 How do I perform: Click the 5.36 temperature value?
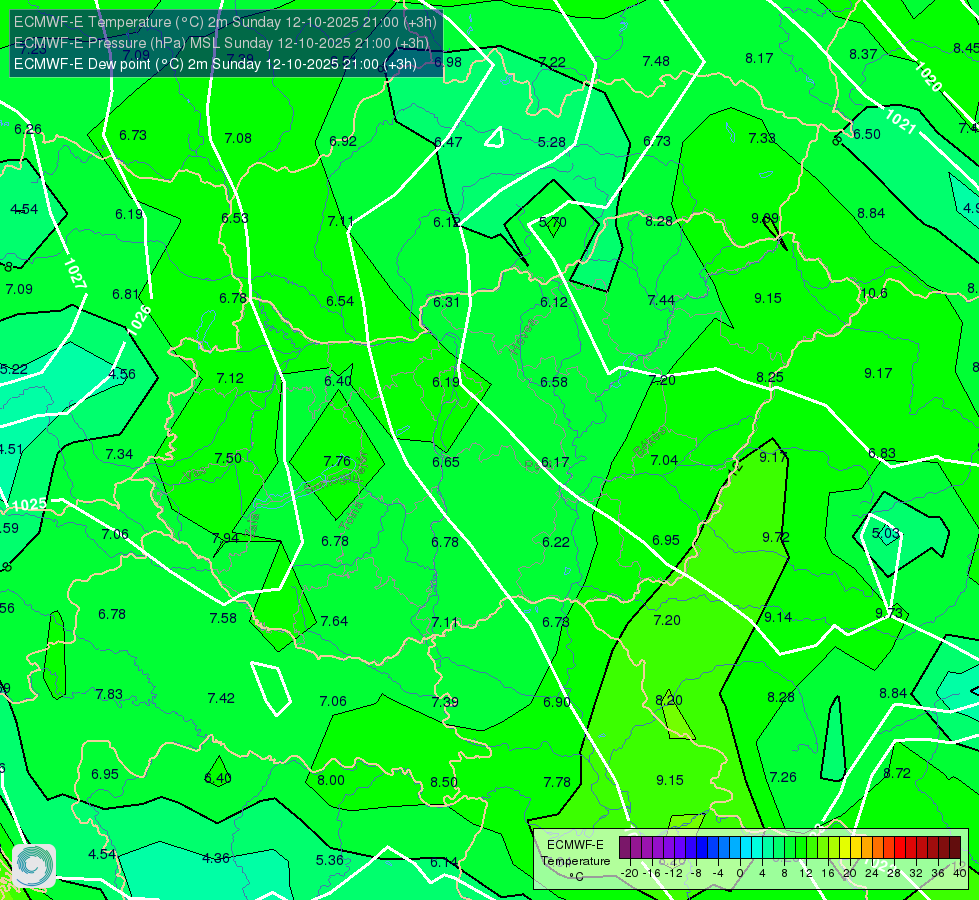coord(330,860)
